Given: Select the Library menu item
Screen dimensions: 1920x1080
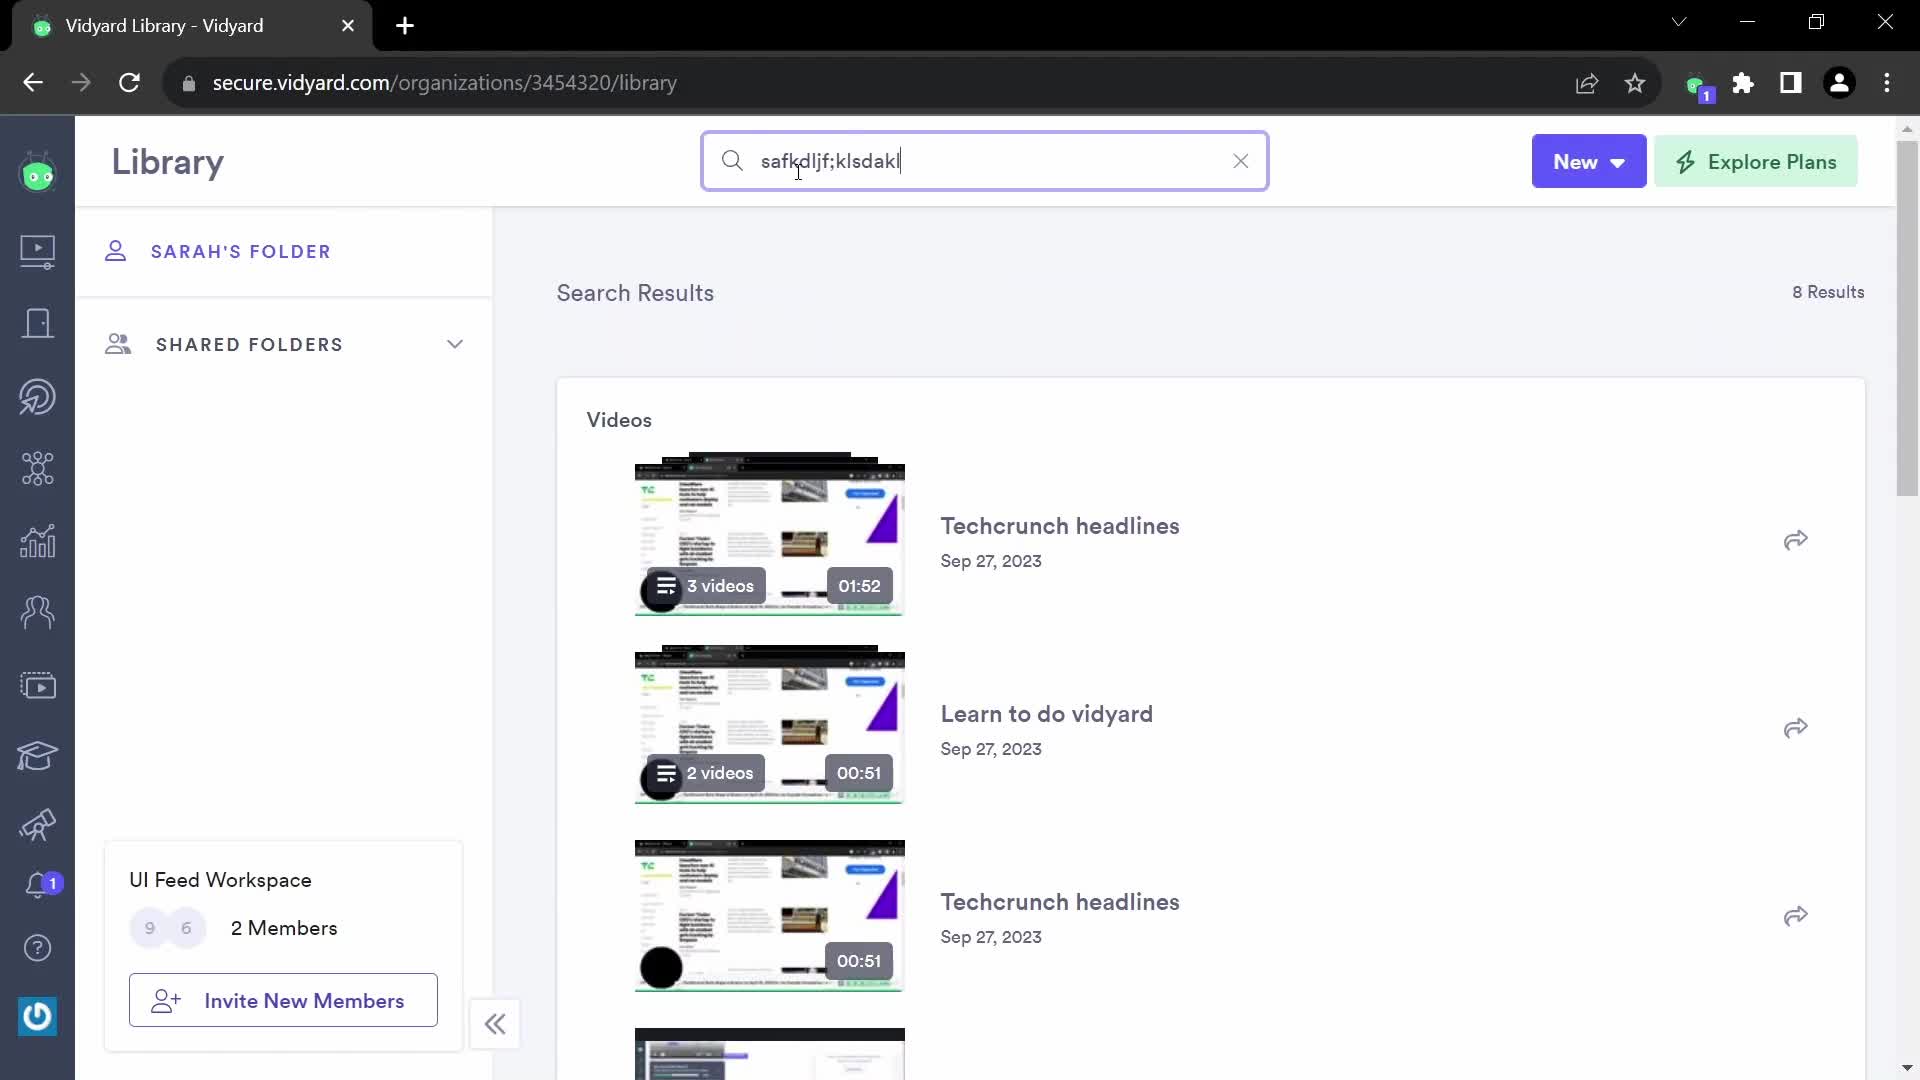Looking at the screenshot, I should coord(37,249).
